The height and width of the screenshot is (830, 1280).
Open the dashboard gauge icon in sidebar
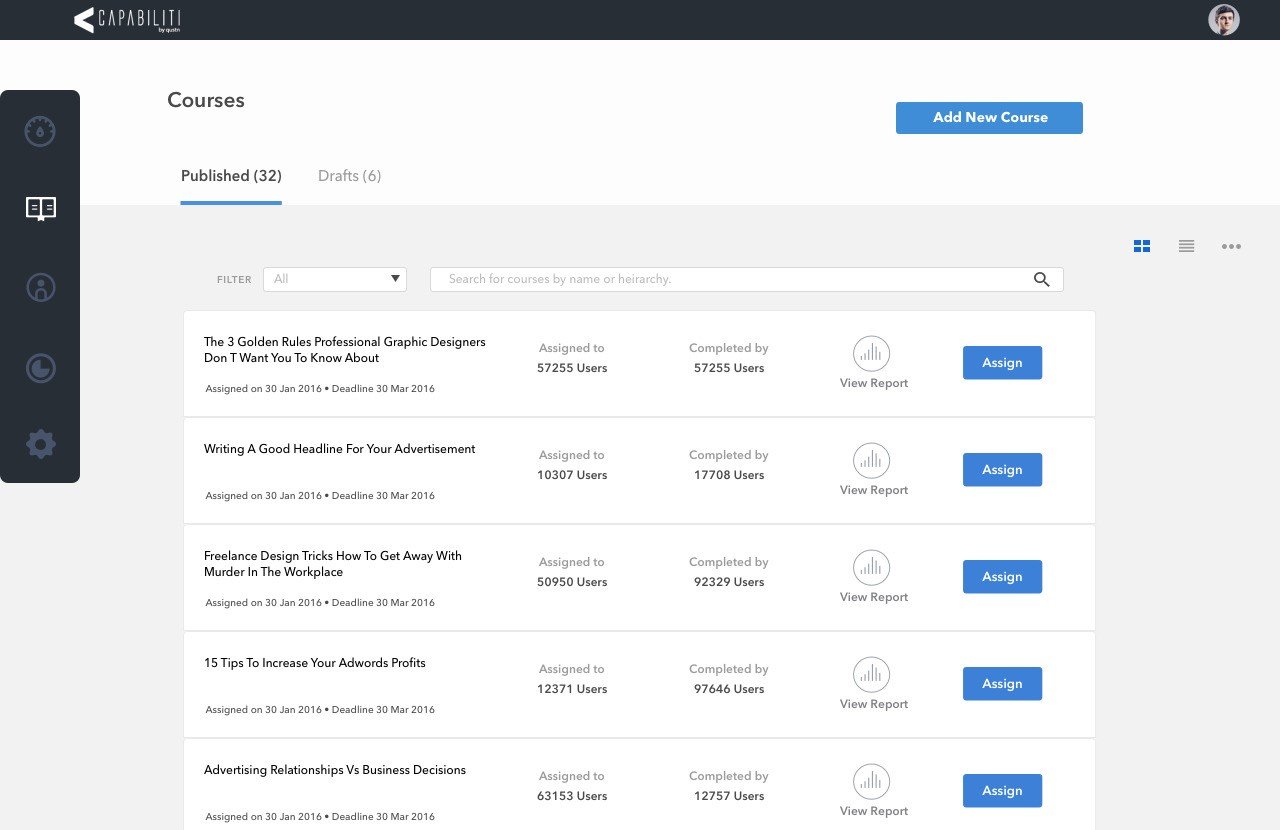pos(40,131)
